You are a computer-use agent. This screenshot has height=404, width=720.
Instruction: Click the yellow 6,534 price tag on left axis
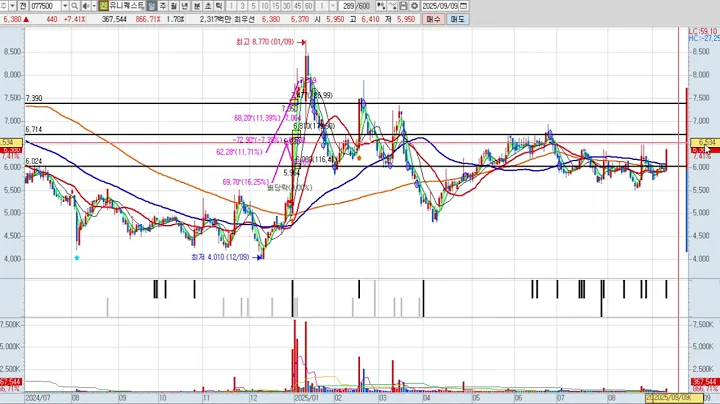coord(11,143)
